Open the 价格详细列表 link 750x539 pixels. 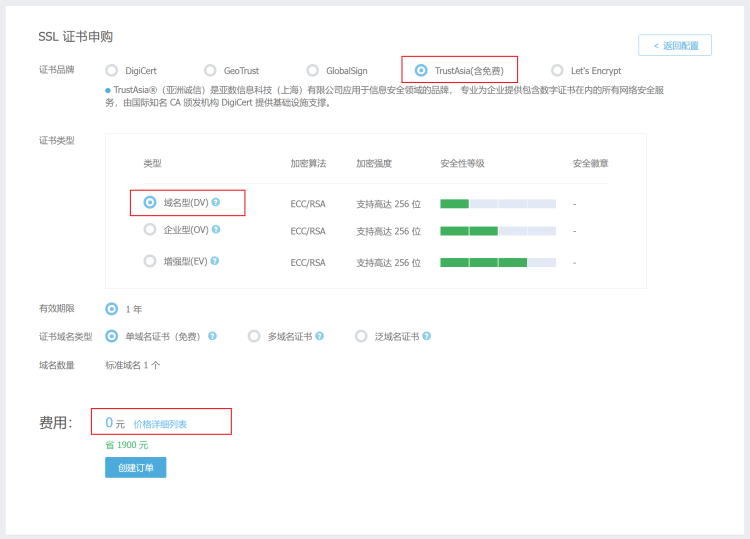(x=160, y=424)
